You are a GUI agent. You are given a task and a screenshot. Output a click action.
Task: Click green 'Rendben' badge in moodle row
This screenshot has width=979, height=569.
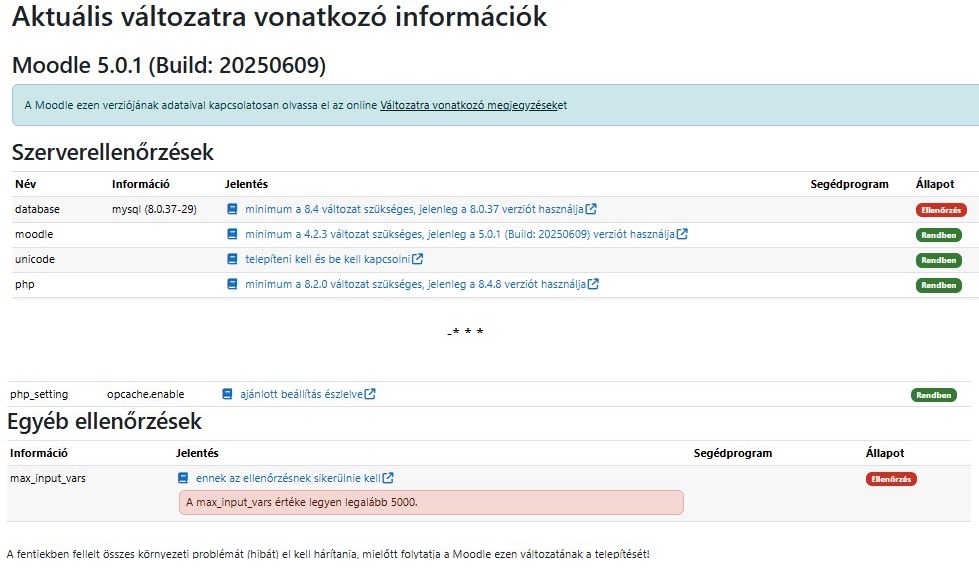(938, 235)
